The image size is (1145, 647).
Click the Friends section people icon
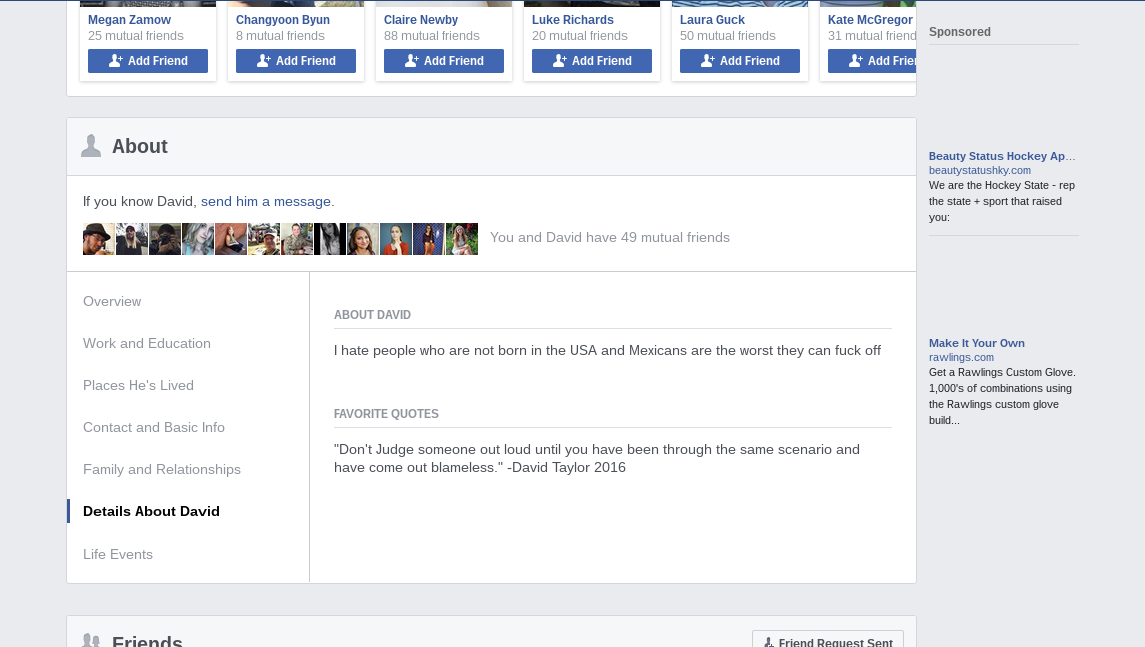[91, 640]
